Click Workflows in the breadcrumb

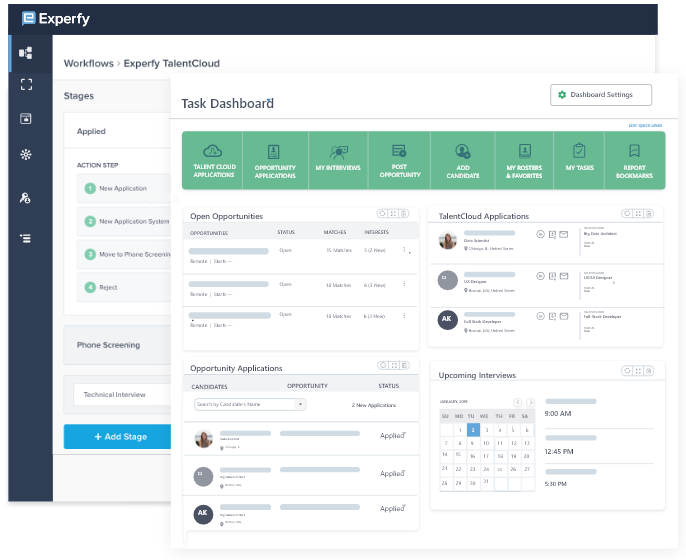(89, 63)
